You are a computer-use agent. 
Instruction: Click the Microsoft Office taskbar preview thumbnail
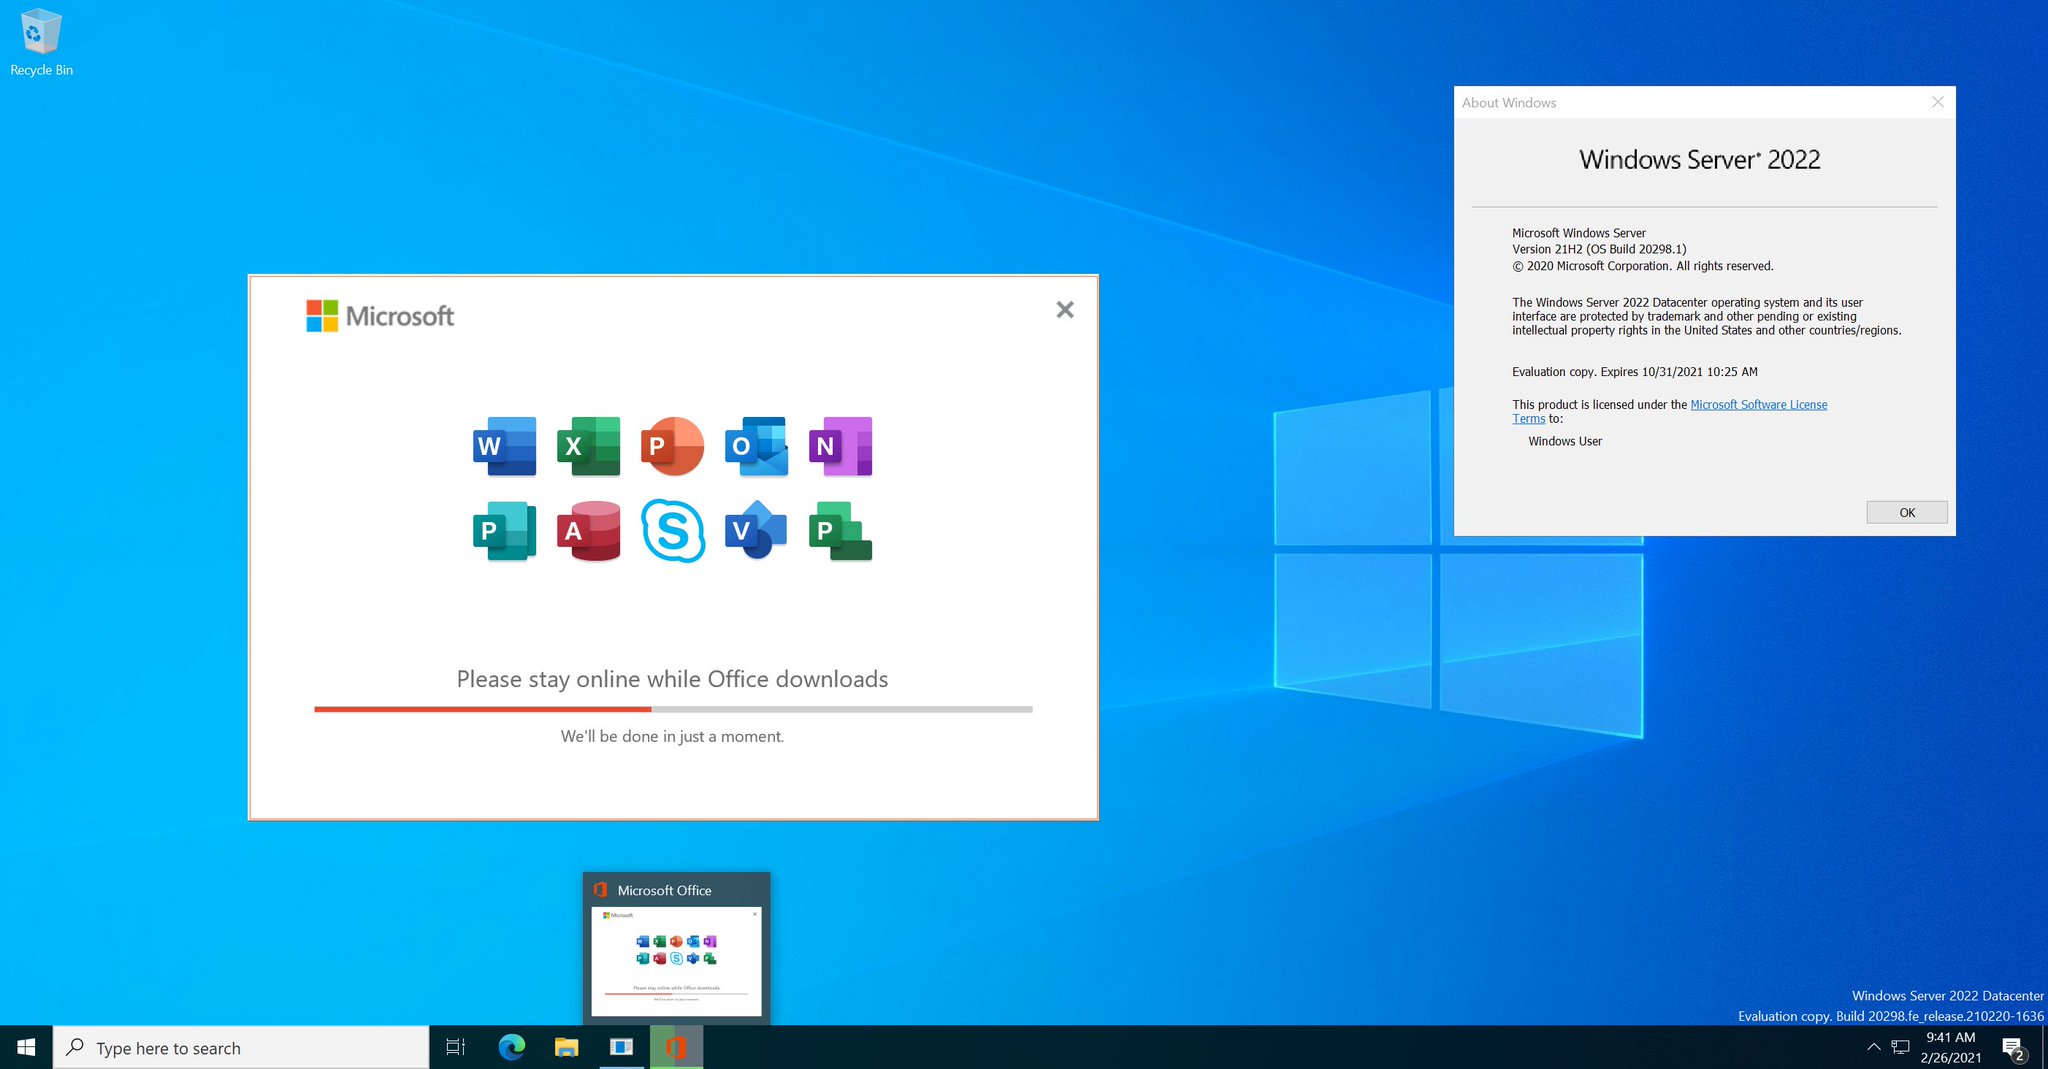[676, 960]
